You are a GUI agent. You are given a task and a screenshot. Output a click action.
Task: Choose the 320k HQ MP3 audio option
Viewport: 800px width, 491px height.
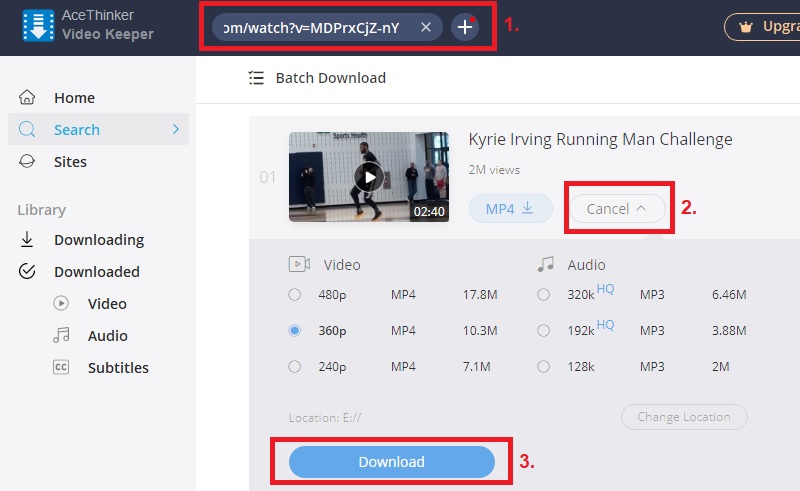click(x=543, y=295)
